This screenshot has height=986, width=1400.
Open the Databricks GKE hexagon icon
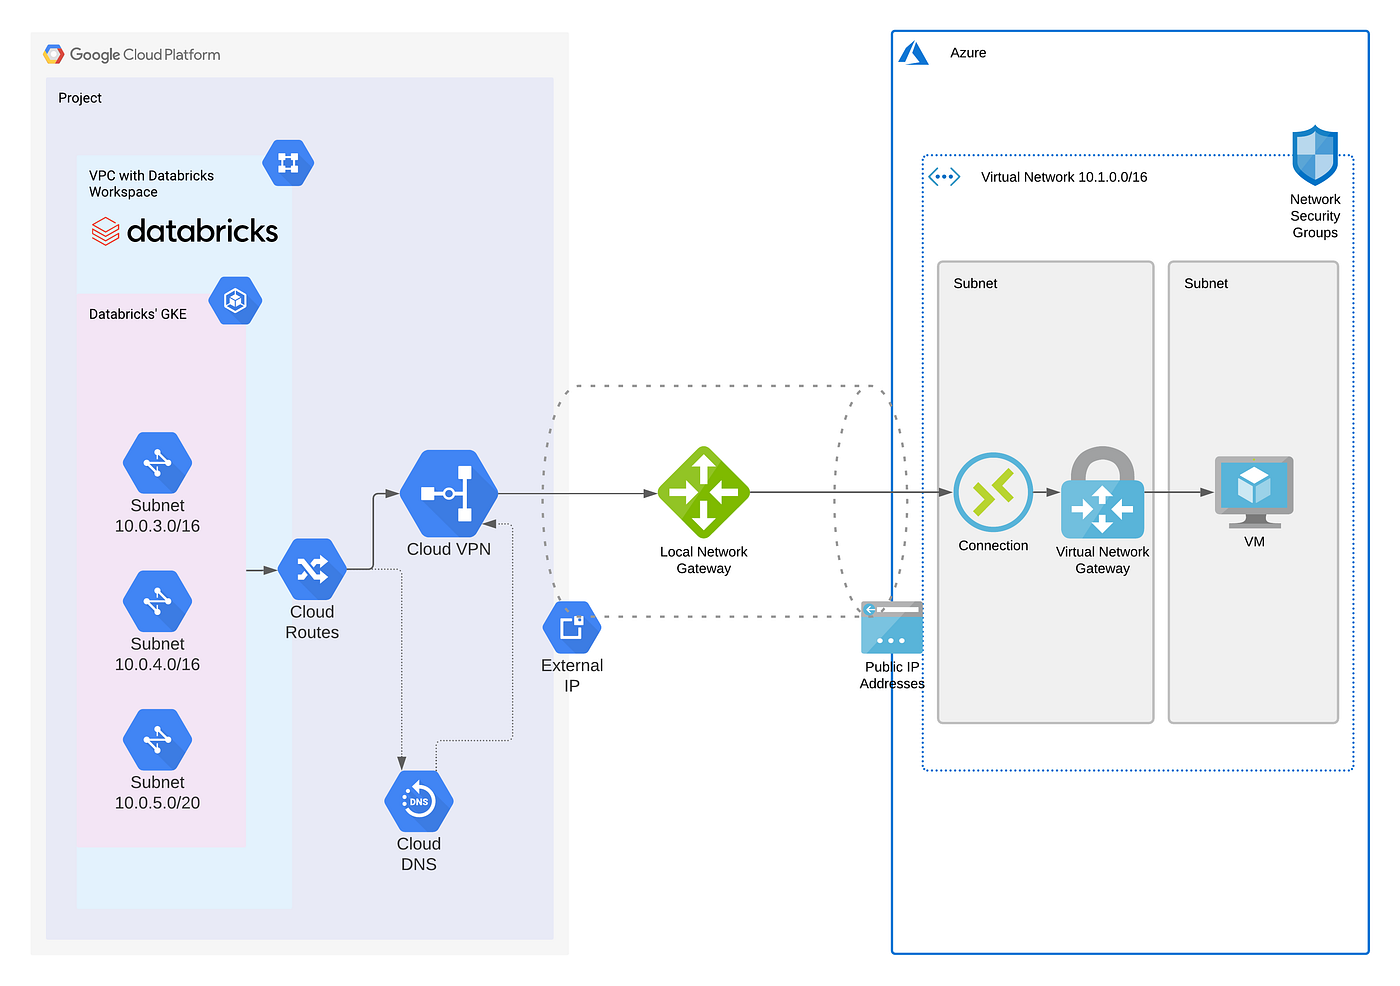(x=235, y=300)
